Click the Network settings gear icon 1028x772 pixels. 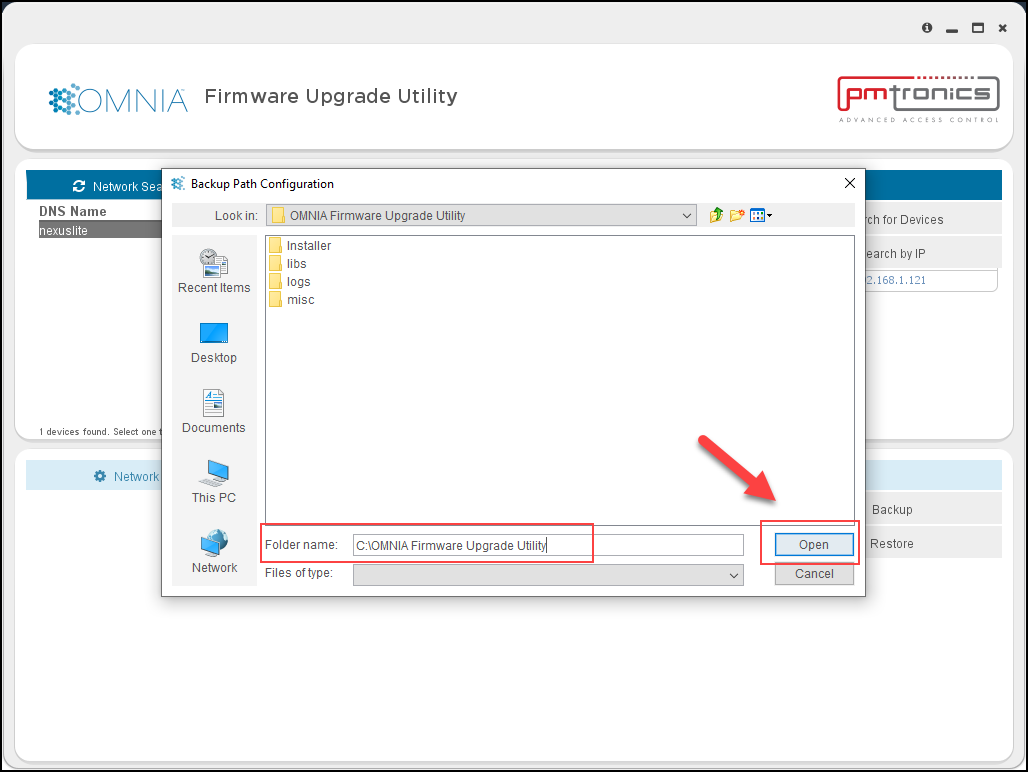click(x=100, y=476)
